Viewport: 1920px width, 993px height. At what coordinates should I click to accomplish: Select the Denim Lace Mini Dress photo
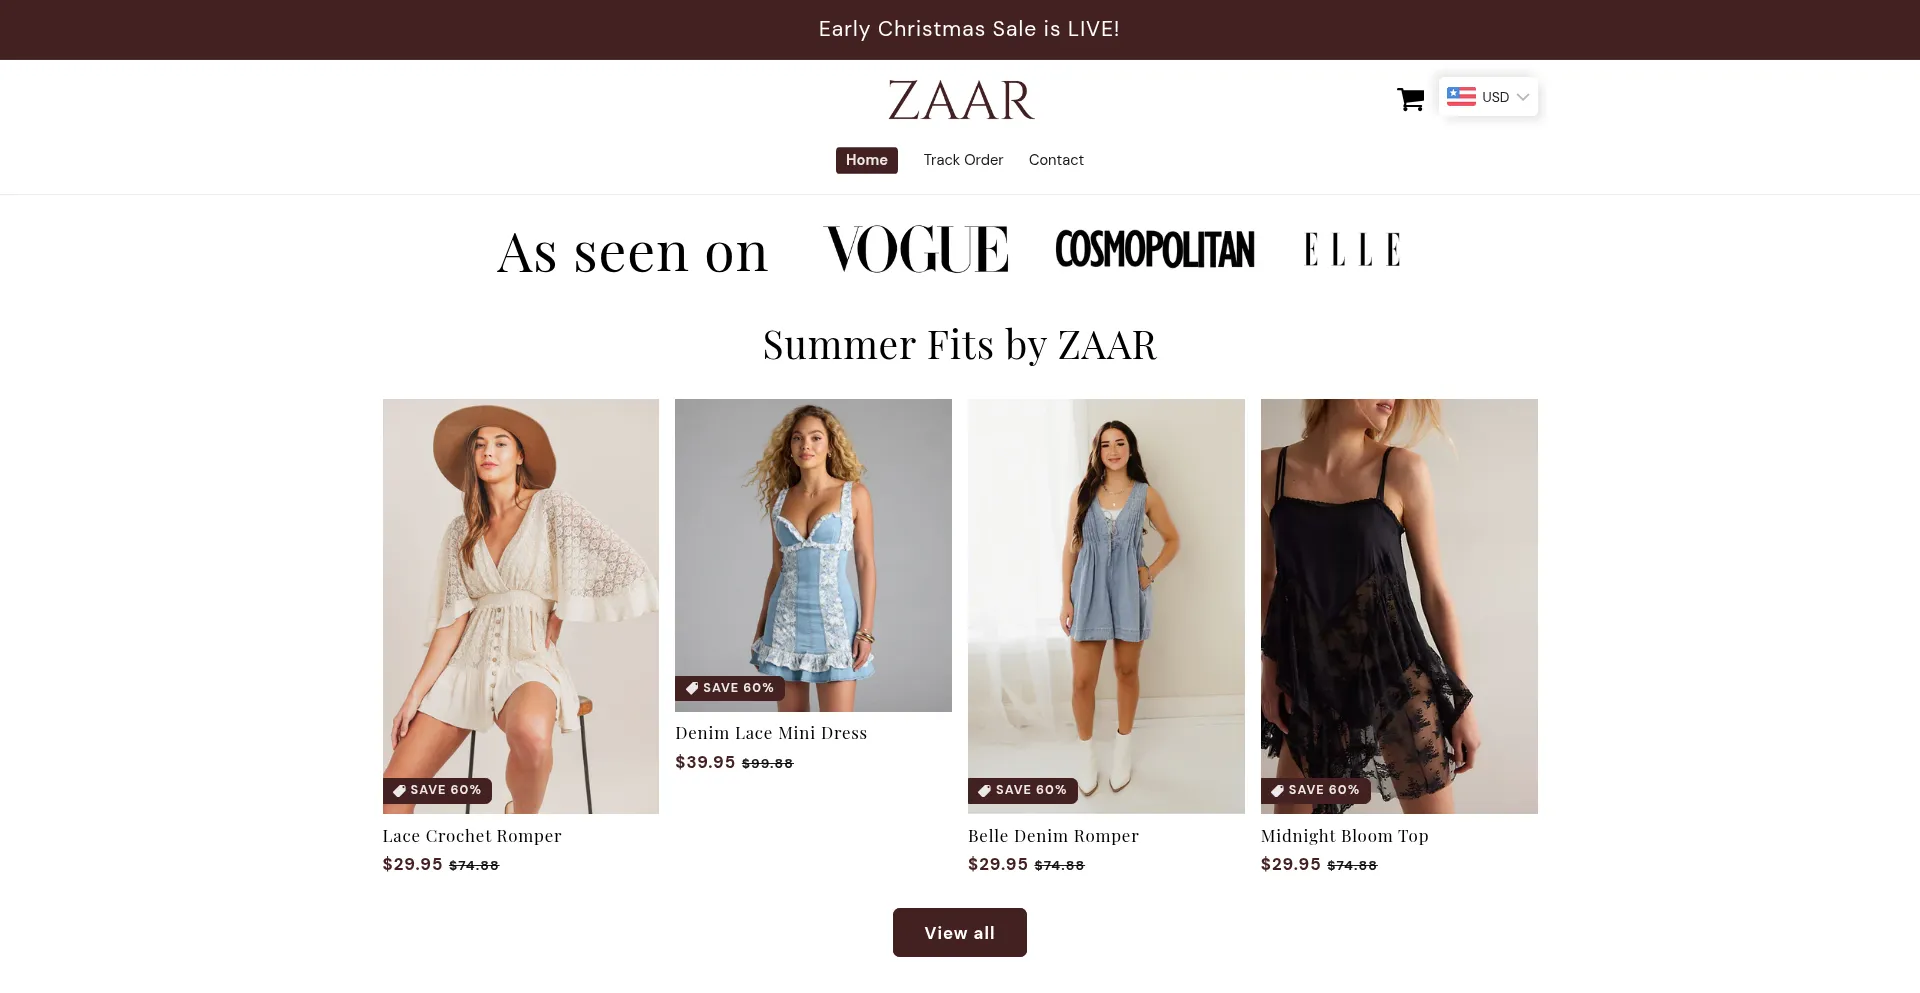[813, 555]
